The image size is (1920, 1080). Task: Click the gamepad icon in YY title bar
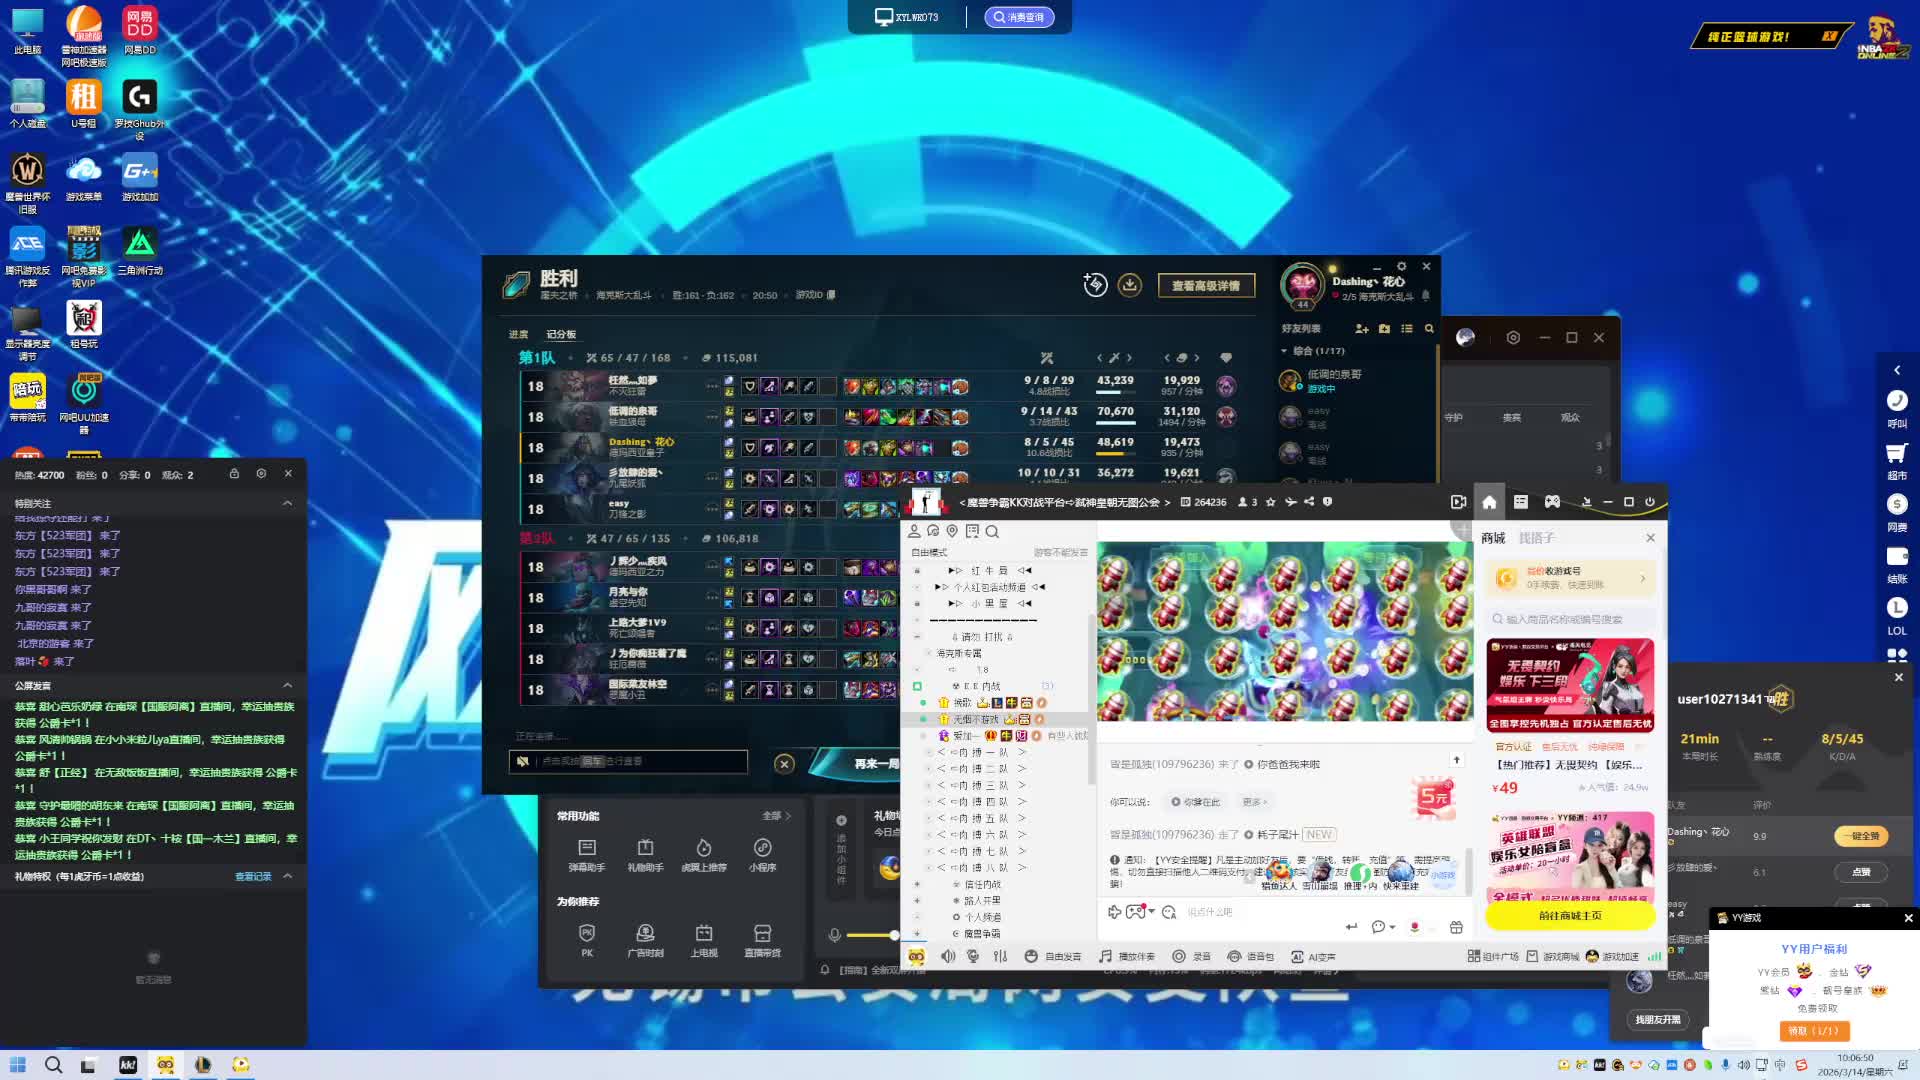(1552, 502)
